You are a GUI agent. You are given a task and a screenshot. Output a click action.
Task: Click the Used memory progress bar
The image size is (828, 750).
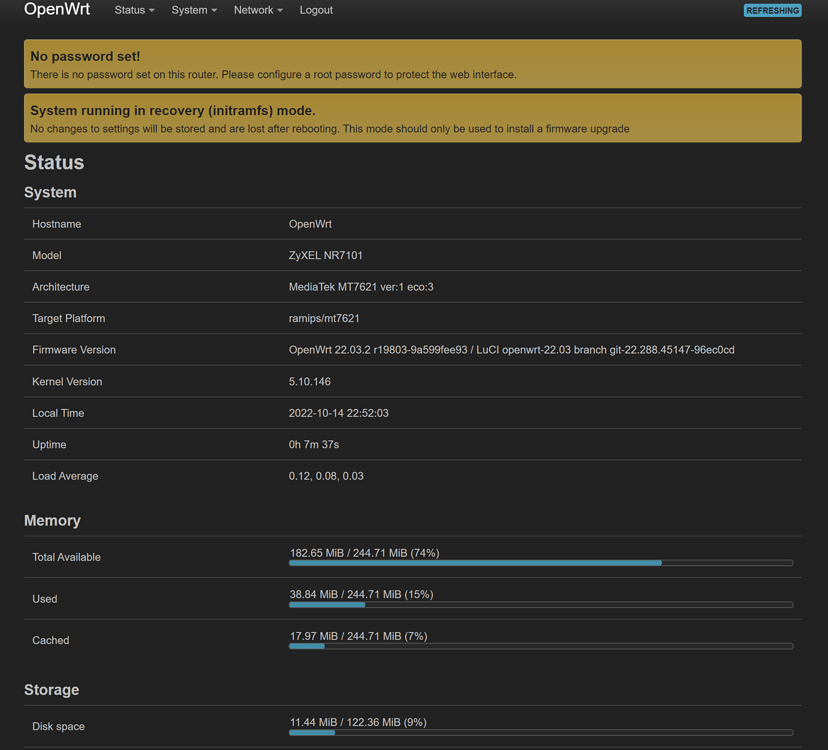pos(540,605)
